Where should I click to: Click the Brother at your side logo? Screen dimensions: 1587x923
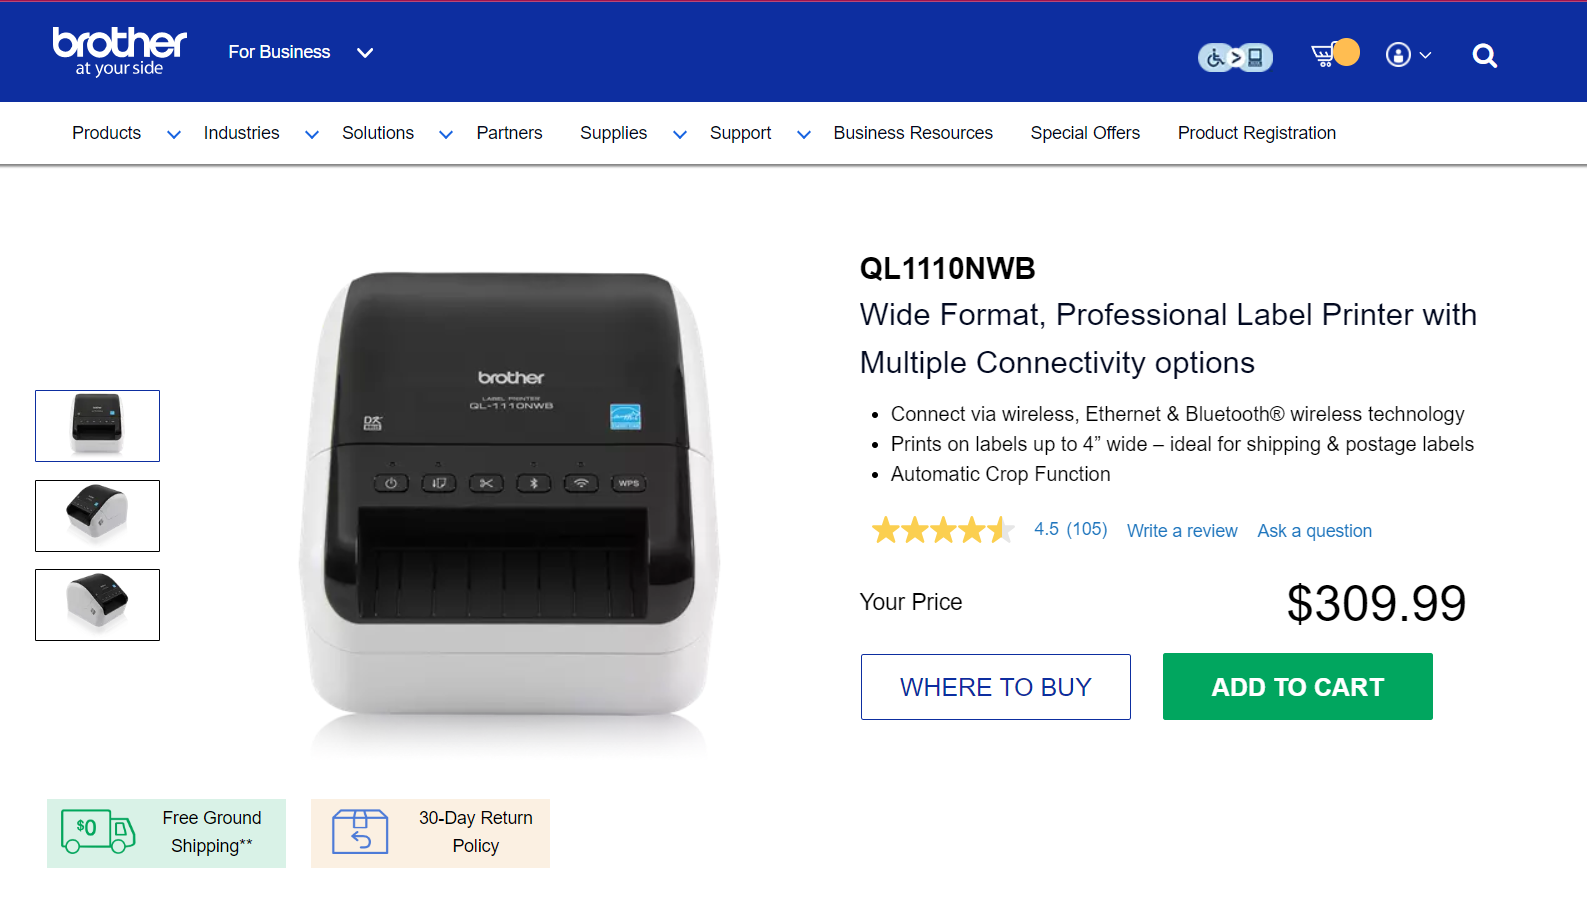pyautogui.click(x=119, y=51)
